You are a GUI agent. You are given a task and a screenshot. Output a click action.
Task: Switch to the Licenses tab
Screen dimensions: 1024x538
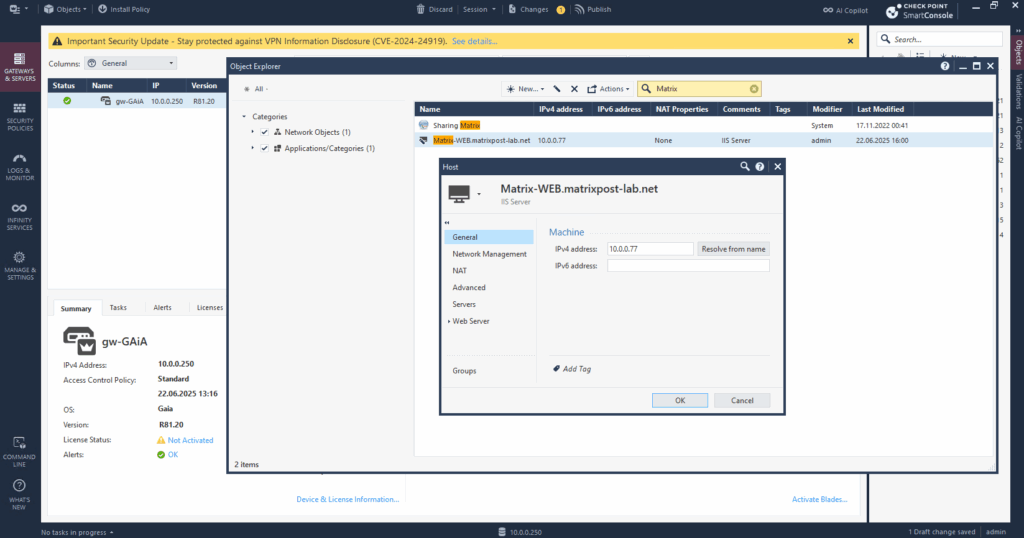pyautogui.click(x=210, y=308)
